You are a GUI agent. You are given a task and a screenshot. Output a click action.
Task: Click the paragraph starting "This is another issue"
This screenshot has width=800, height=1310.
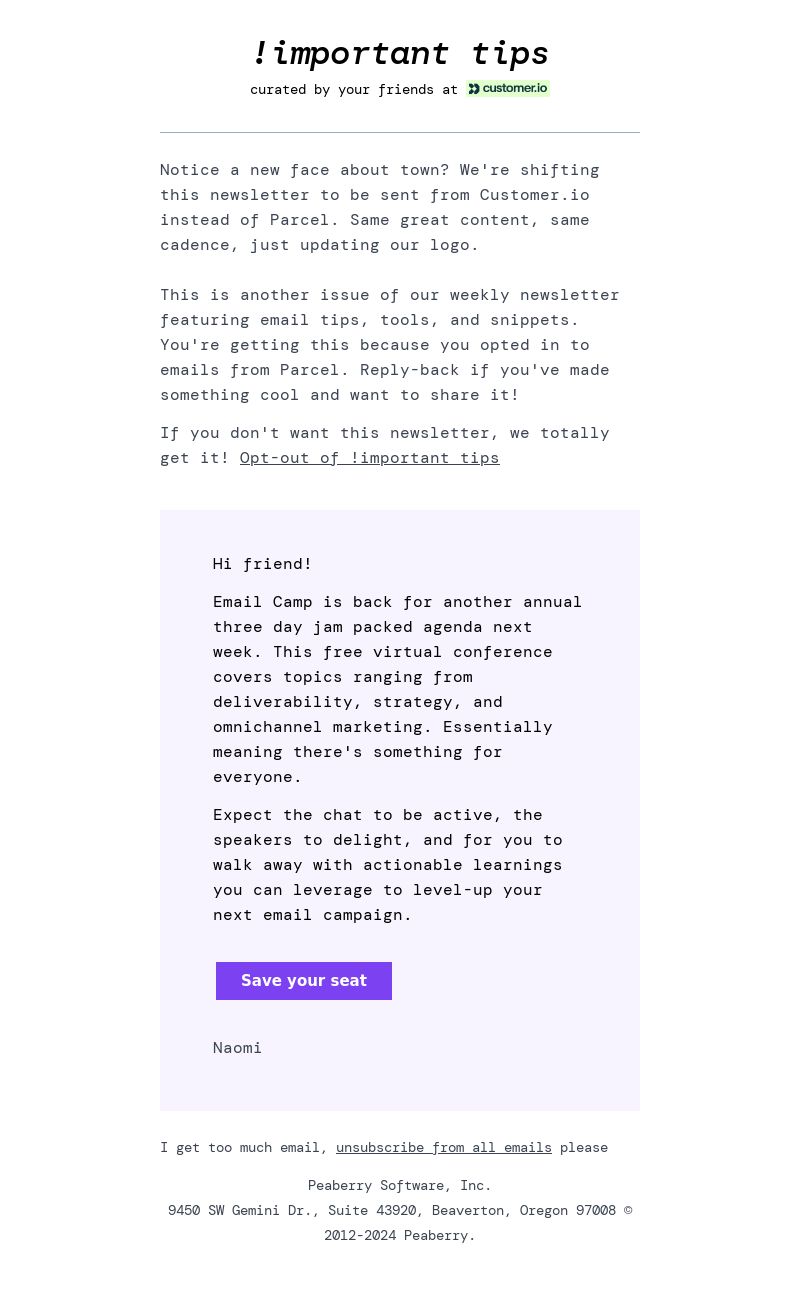390,345
